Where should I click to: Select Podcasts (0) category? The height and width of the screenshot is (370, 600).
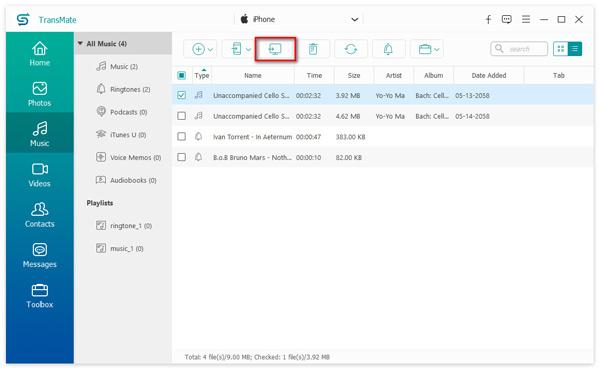122,112
